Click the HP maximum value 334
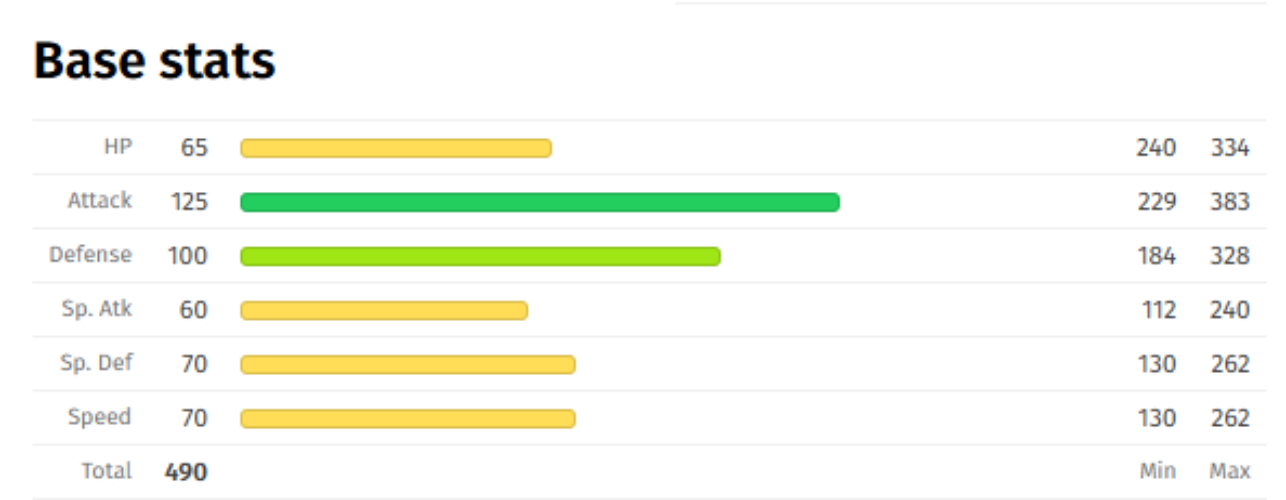Viewport: 1286px width, 500px height. coord(1230,148)
